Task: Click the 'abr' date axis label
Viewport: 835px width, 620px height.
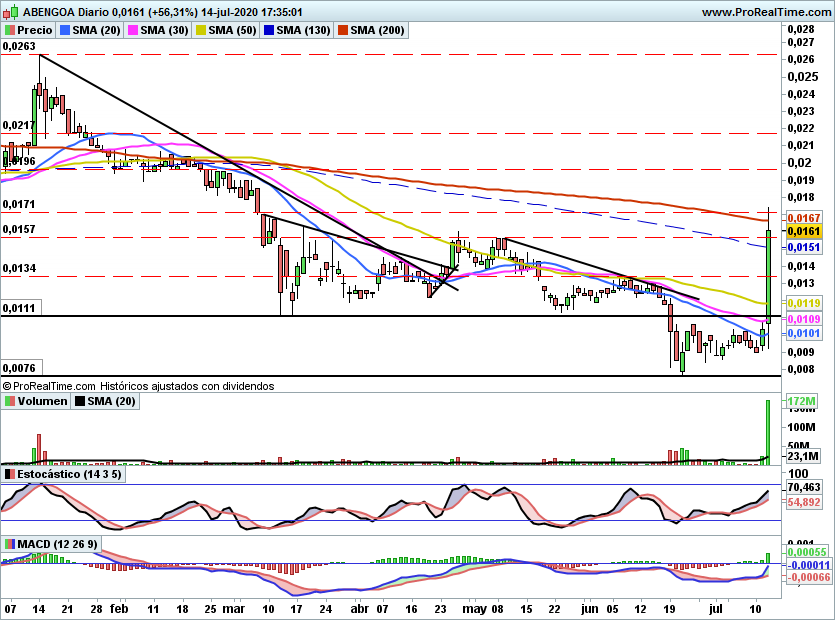Action: coord(359,609)
